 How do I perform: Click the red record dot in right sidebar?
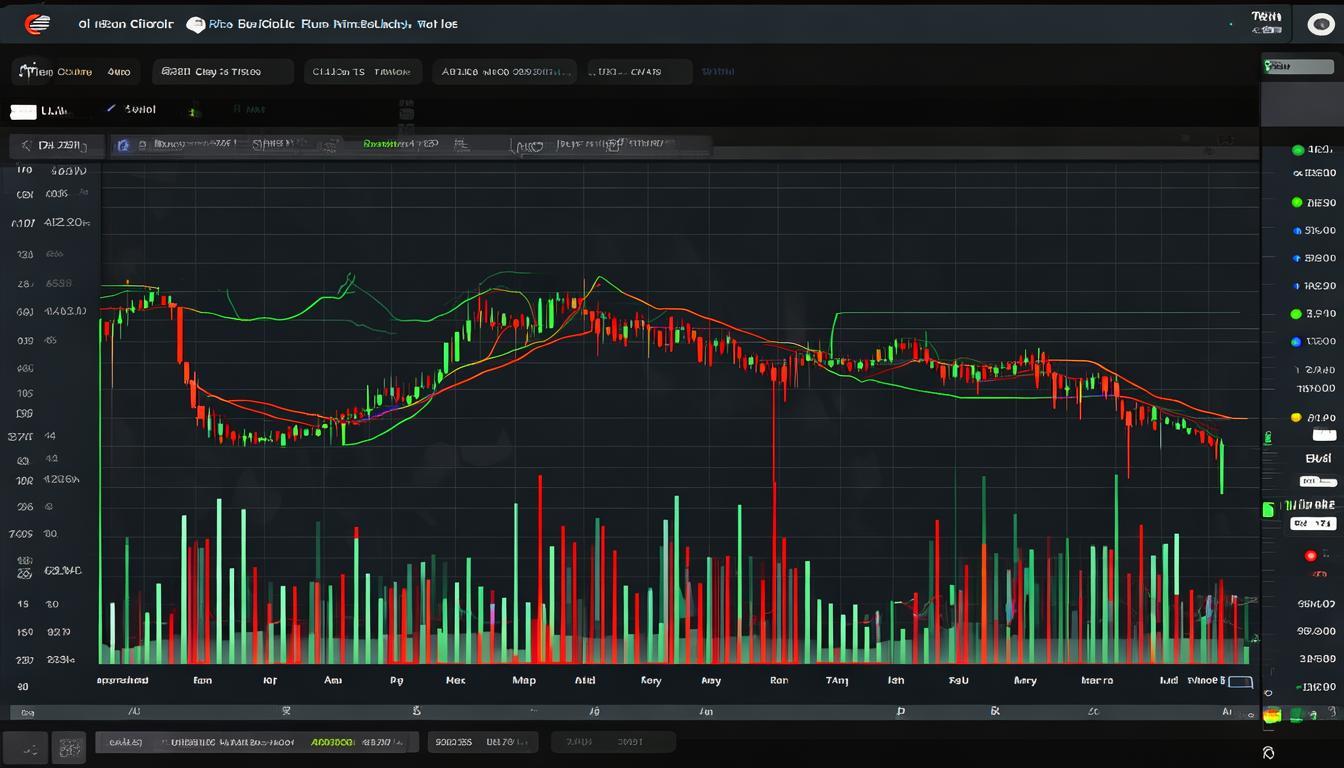coord(1310,555)
